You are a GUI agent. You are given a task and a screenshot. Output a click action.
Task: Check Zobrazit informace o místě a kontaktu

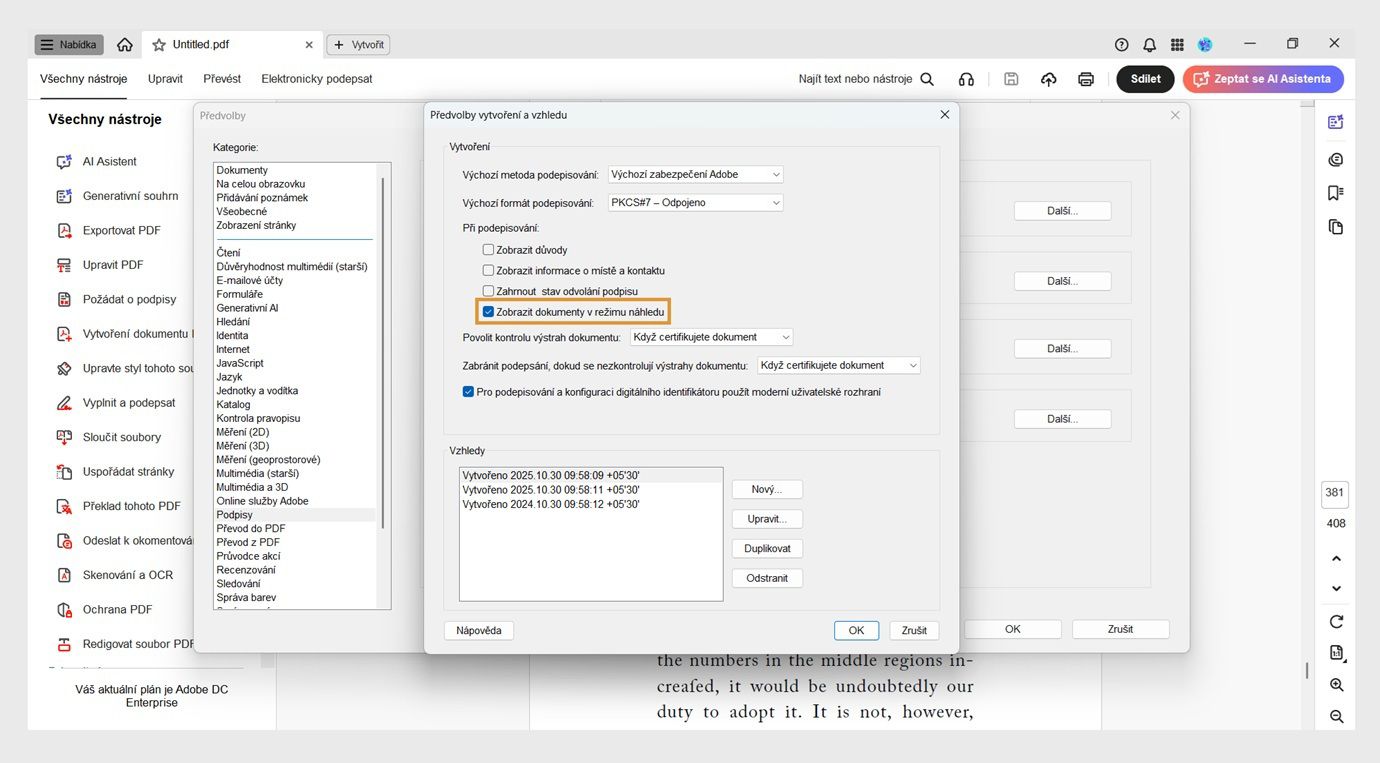pos(488,271)
